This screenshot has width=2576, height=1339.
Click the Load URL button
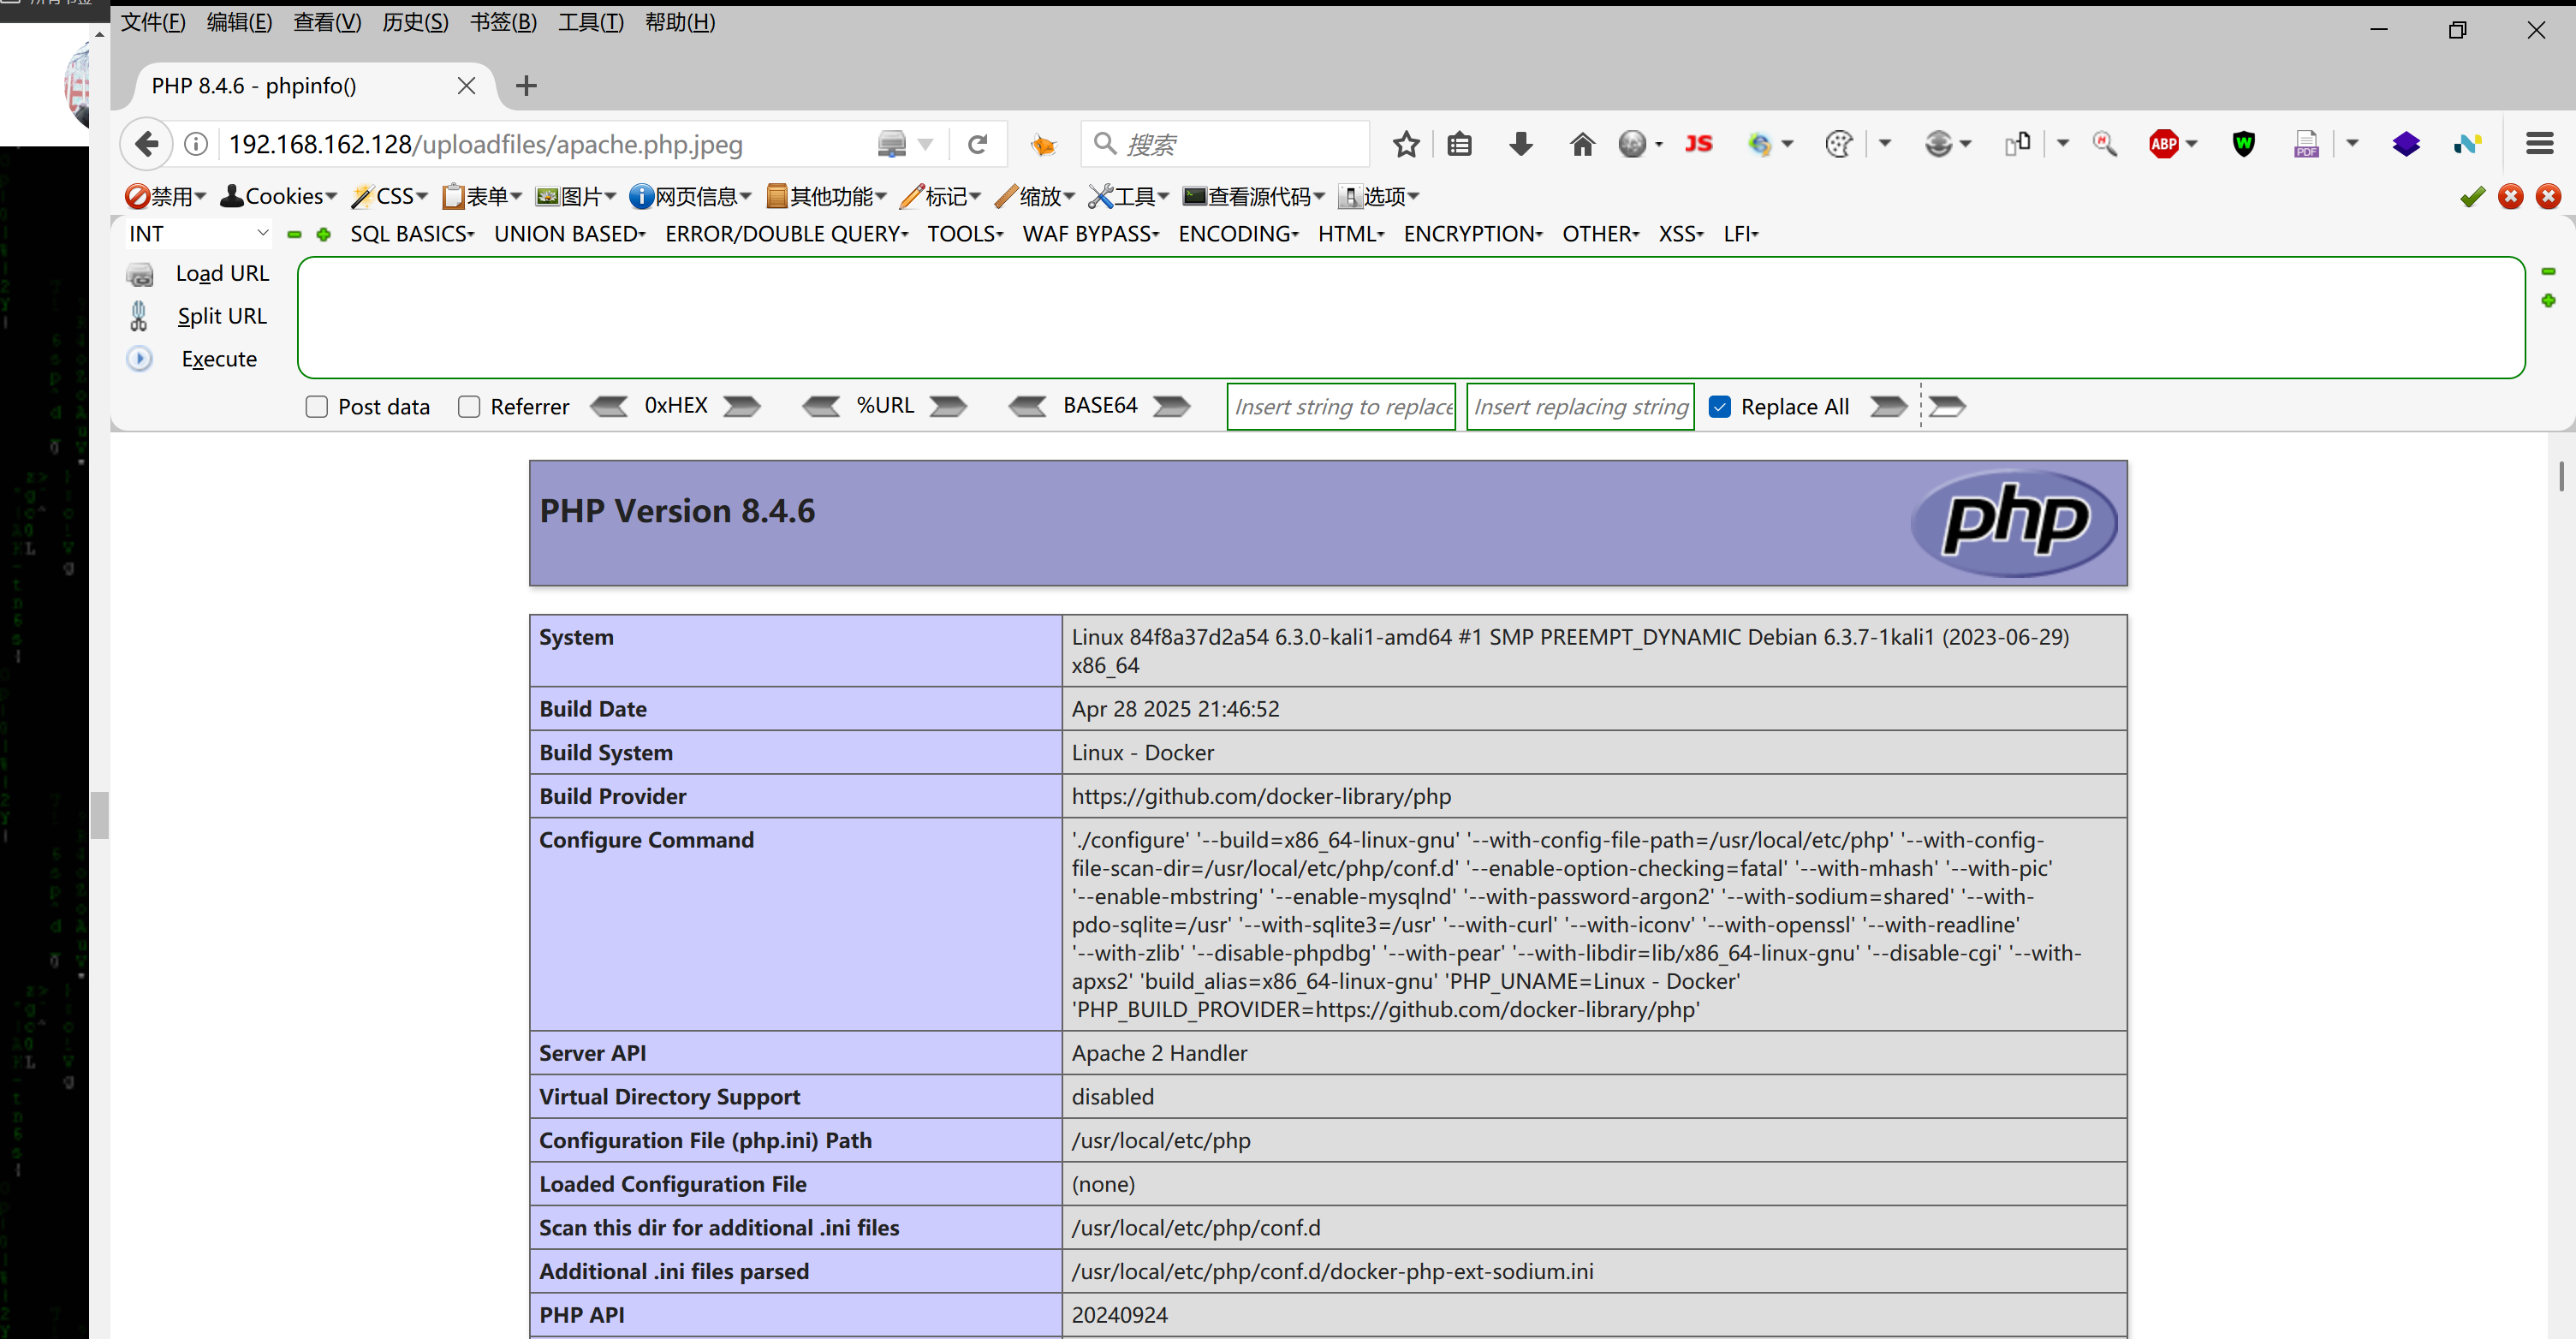click(x=221, y=274)
